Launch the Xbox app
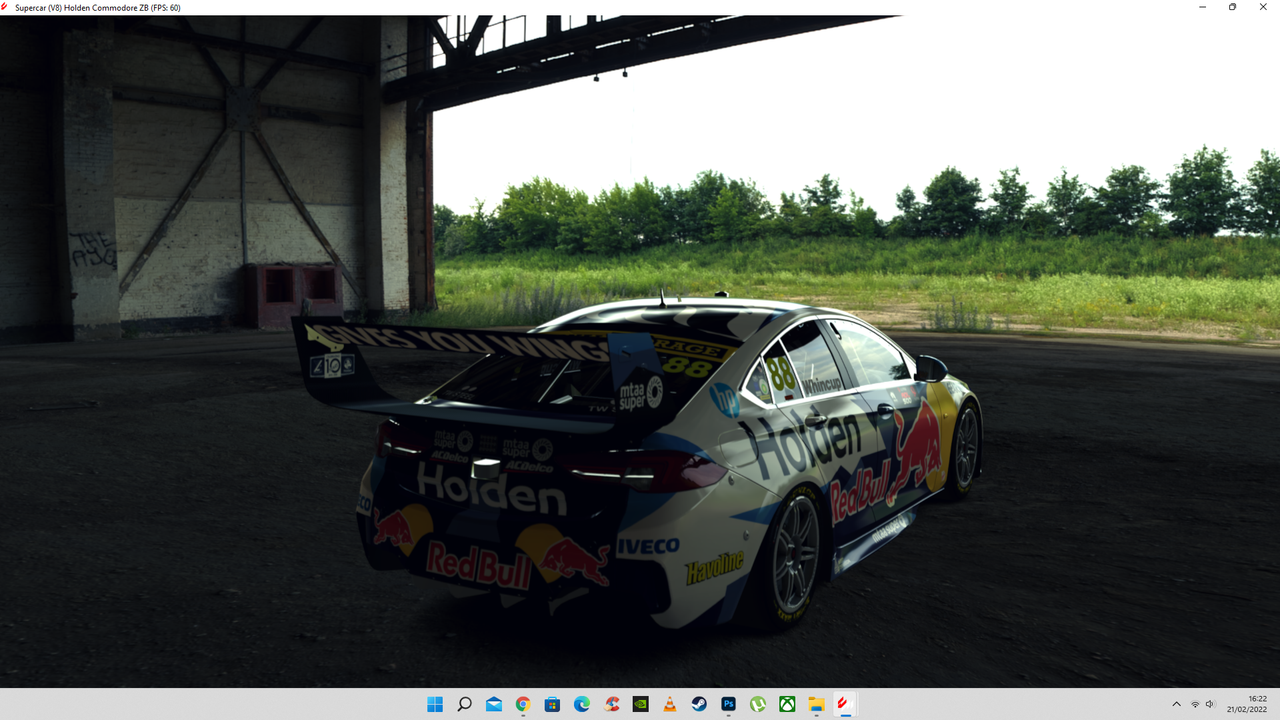This screenshot has height=720, width=1280. [x=787, y=704]
